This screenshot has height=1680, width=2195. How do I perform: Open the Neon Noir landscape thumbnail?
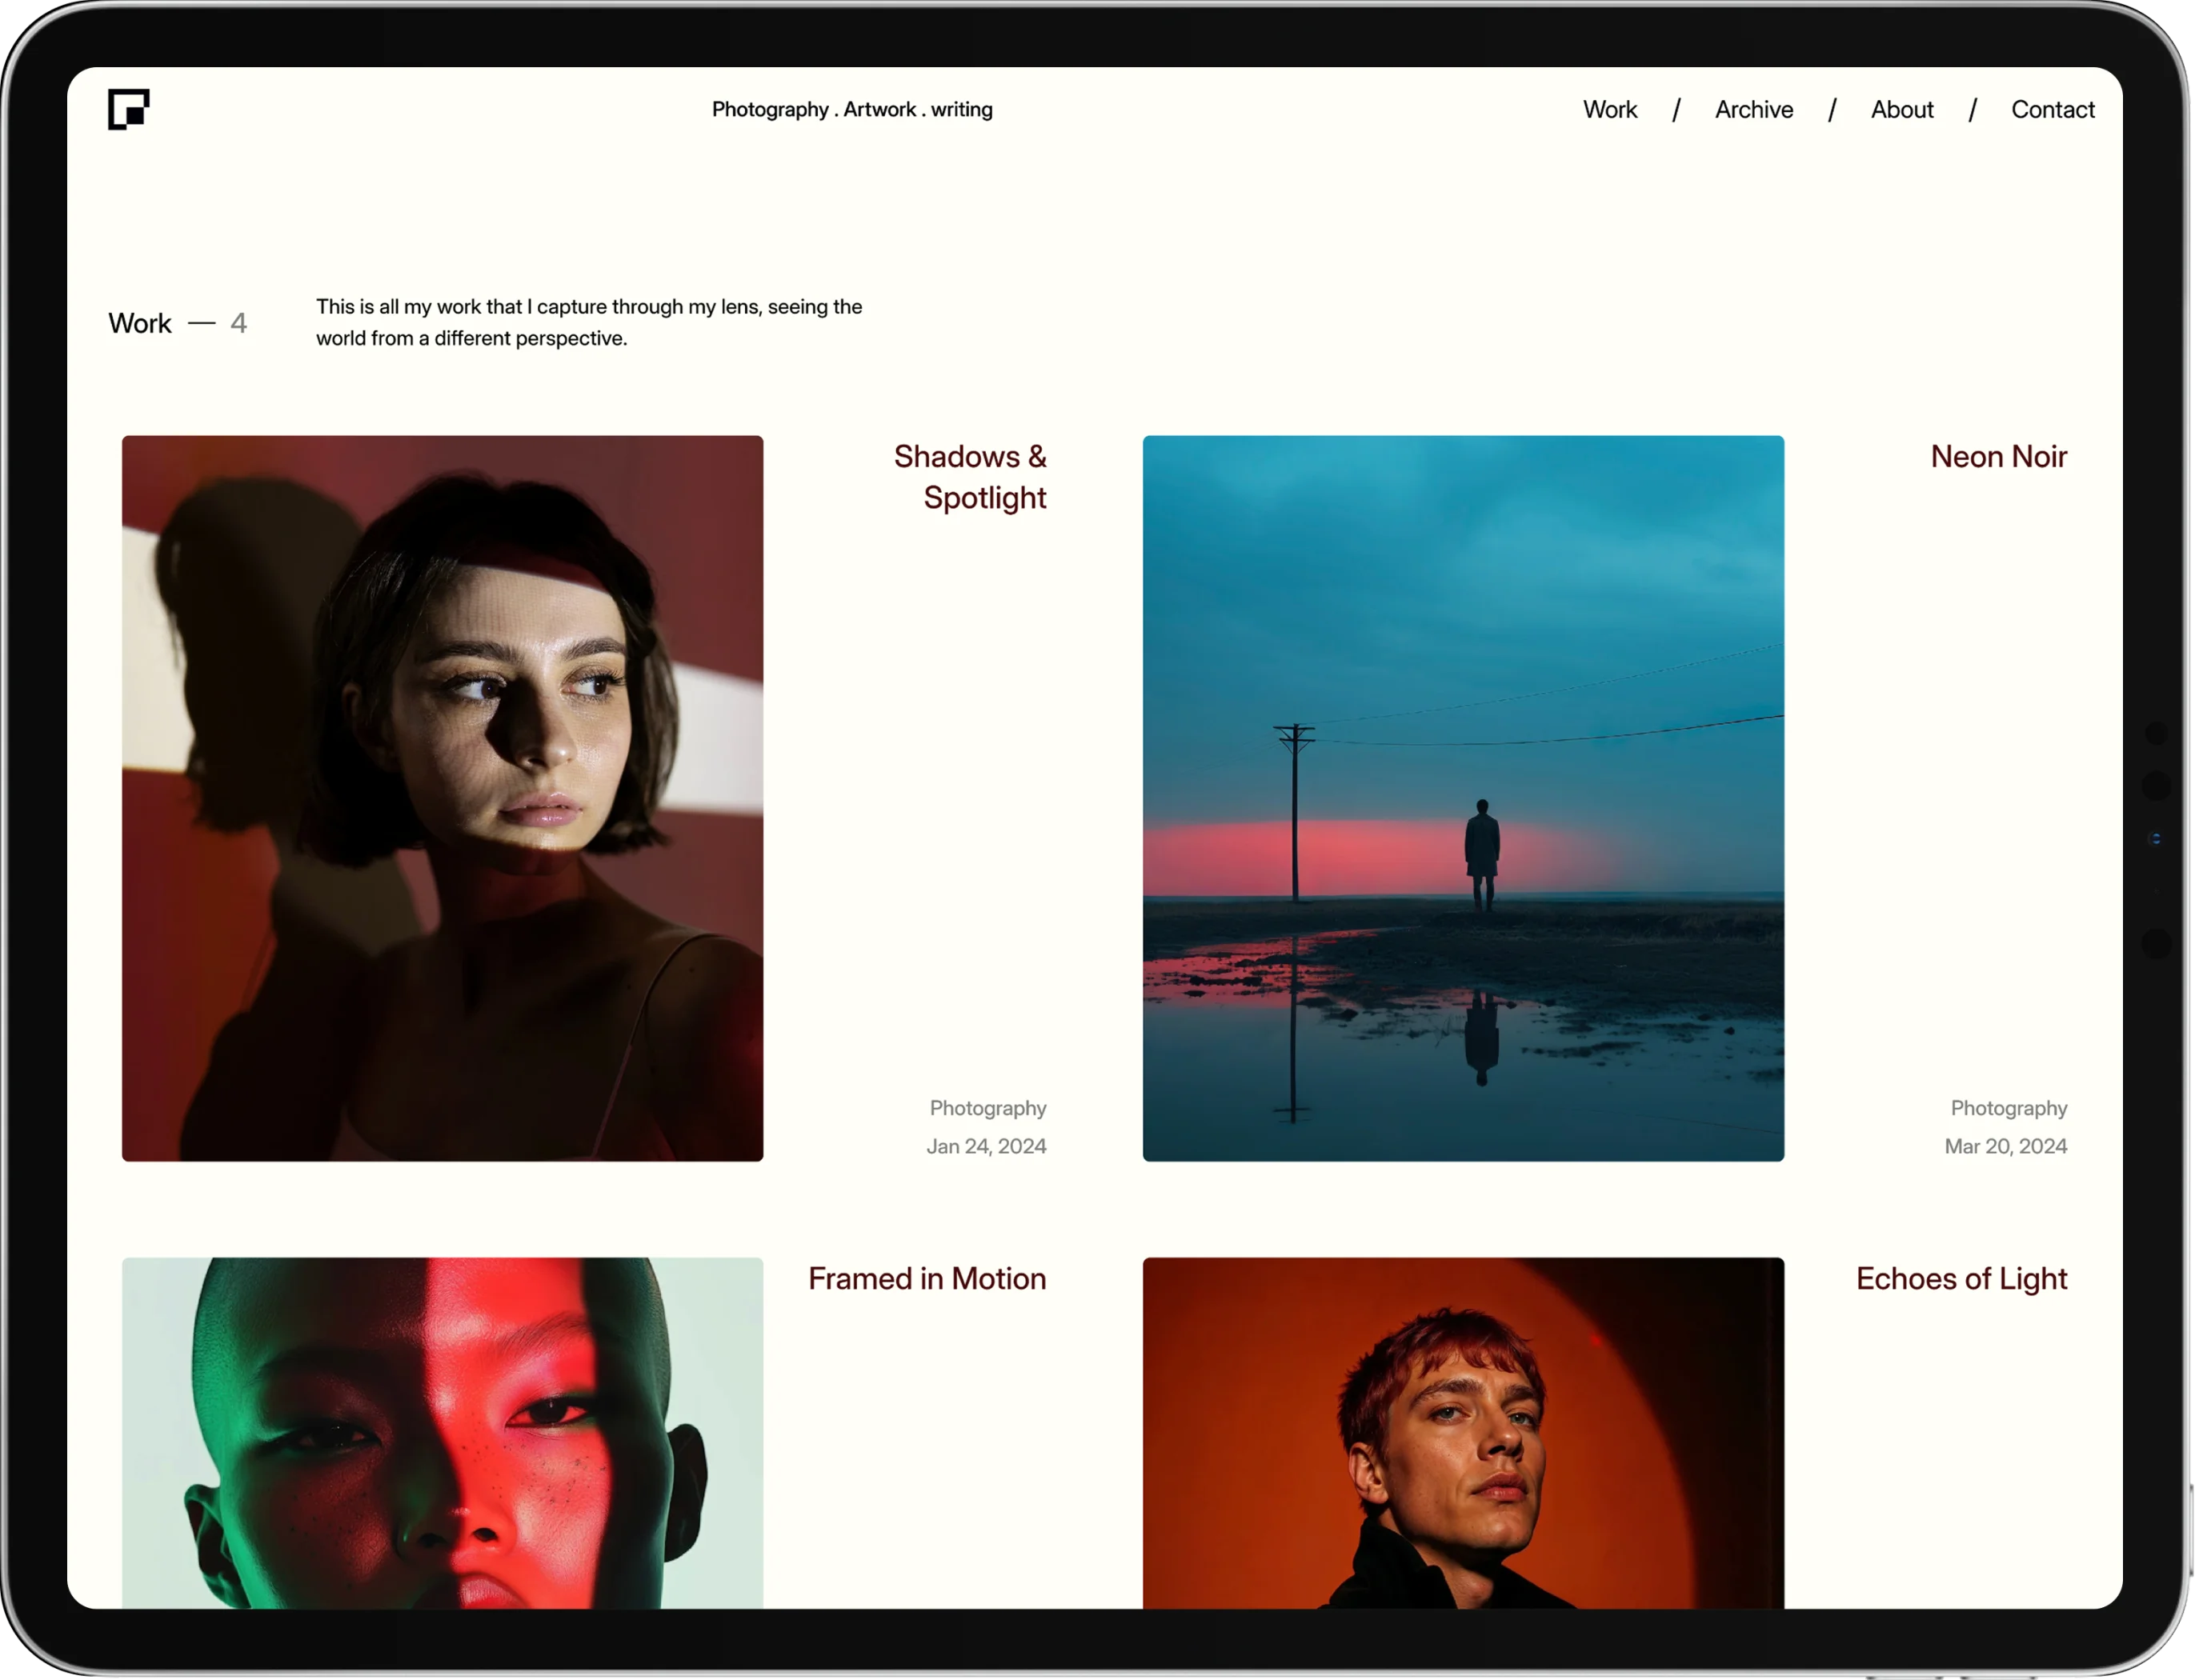pos(1462,797)
